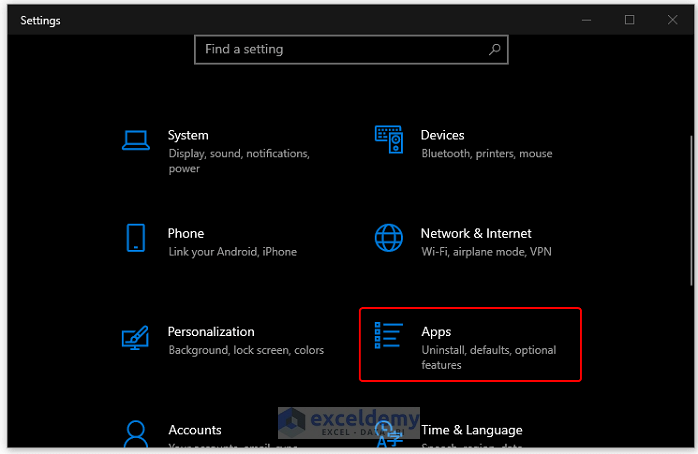
Task: Click 'Wi-Fi, airplane mode, VPN' text
Action: click(x=487, y=252)
